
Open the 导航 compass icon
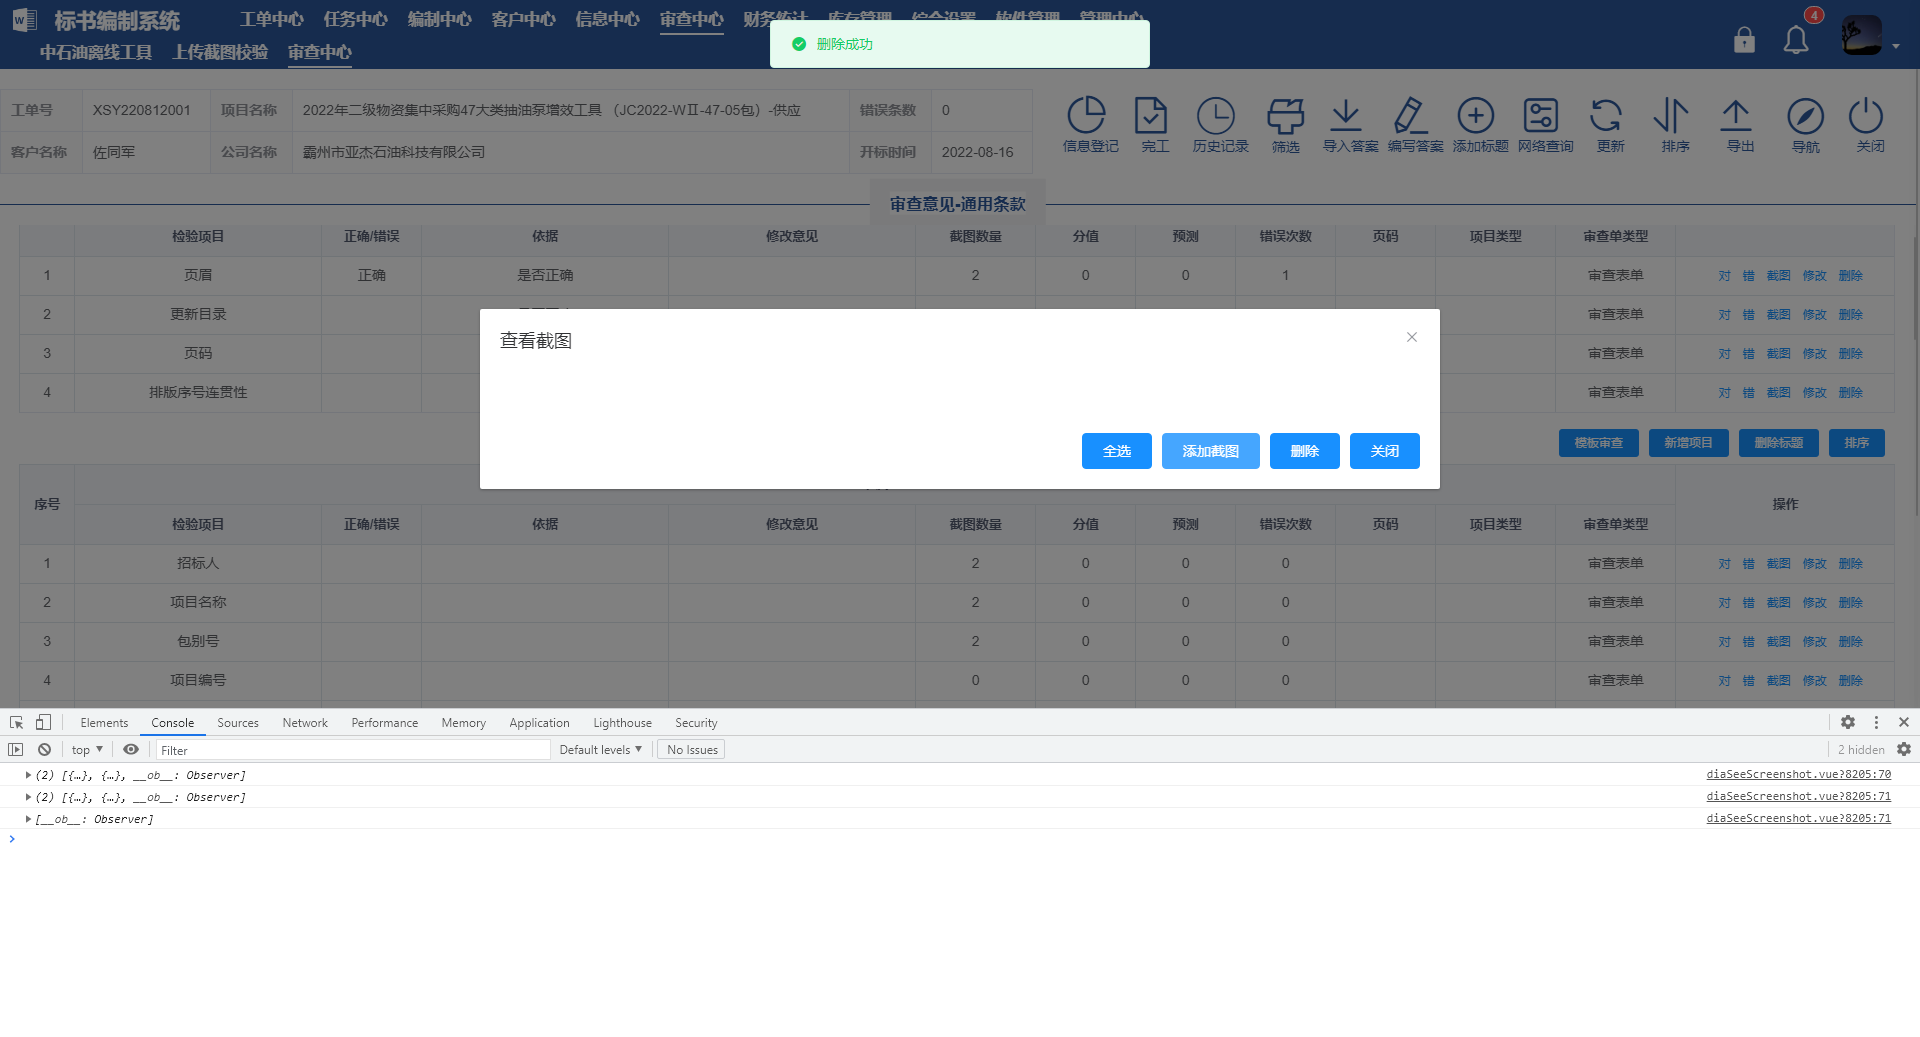point(1805,116)
